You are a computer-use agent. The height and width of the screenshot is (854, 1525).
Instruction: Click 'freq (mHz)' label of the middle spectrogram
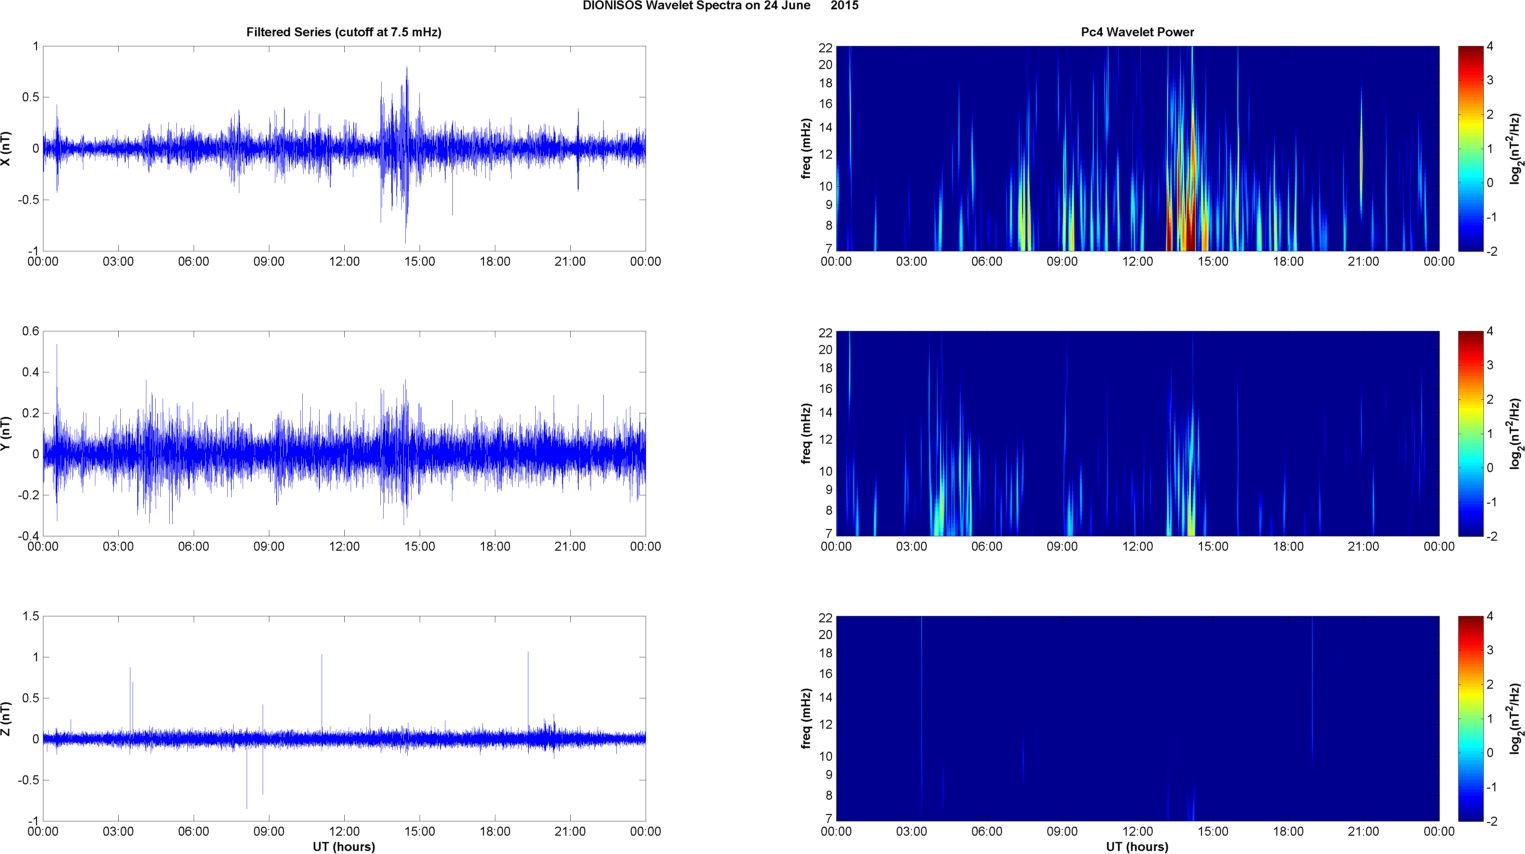pyautogui.click(x=806, y=433)
